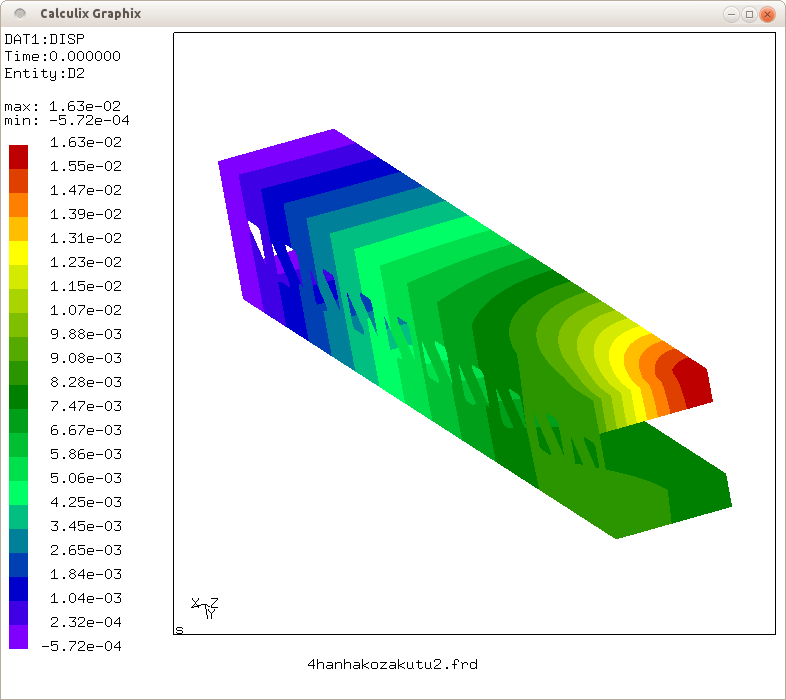Click the red maximum-displacement tip of the beam
Image resolution: width=786 pixels, height=700 pixels.
(693, 382)
